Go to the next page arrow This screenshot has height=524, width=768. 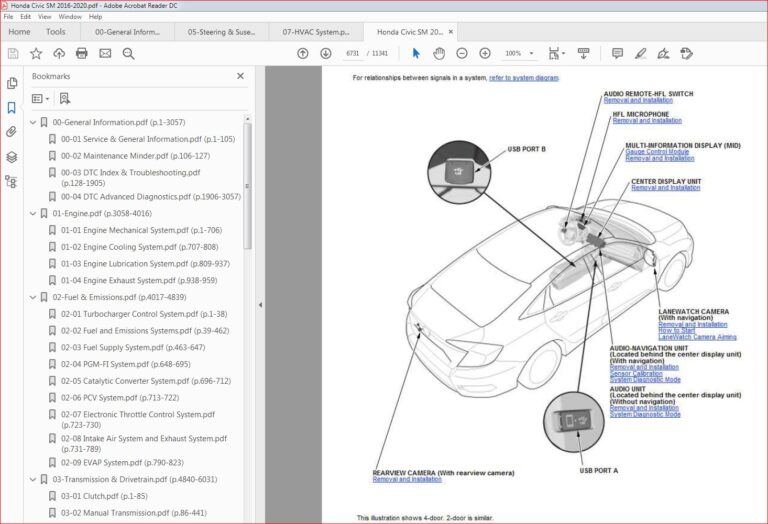pos(326,53)
